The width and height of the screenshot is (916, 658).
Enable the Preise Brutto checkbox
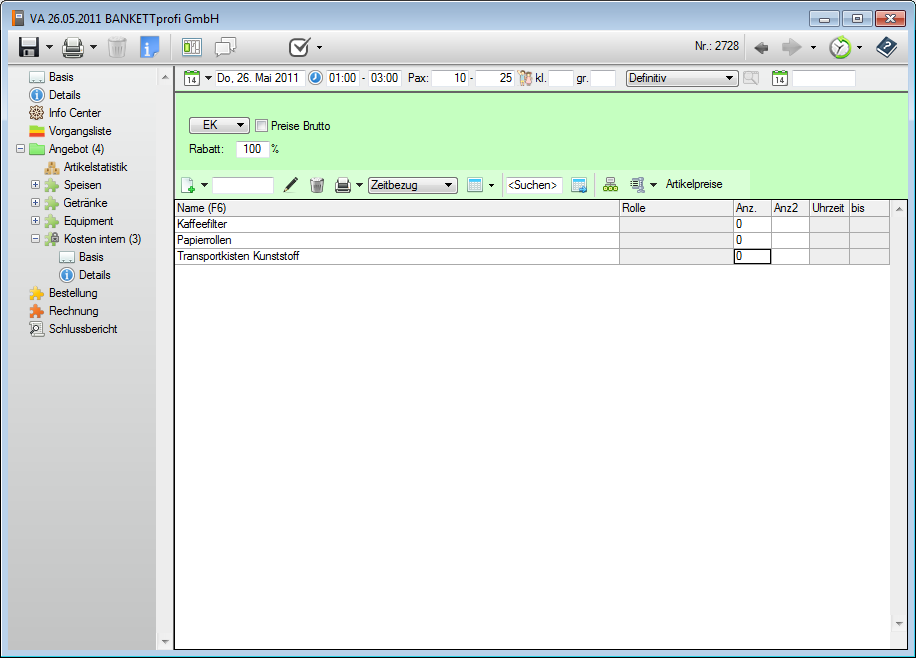tap(262, 126)
